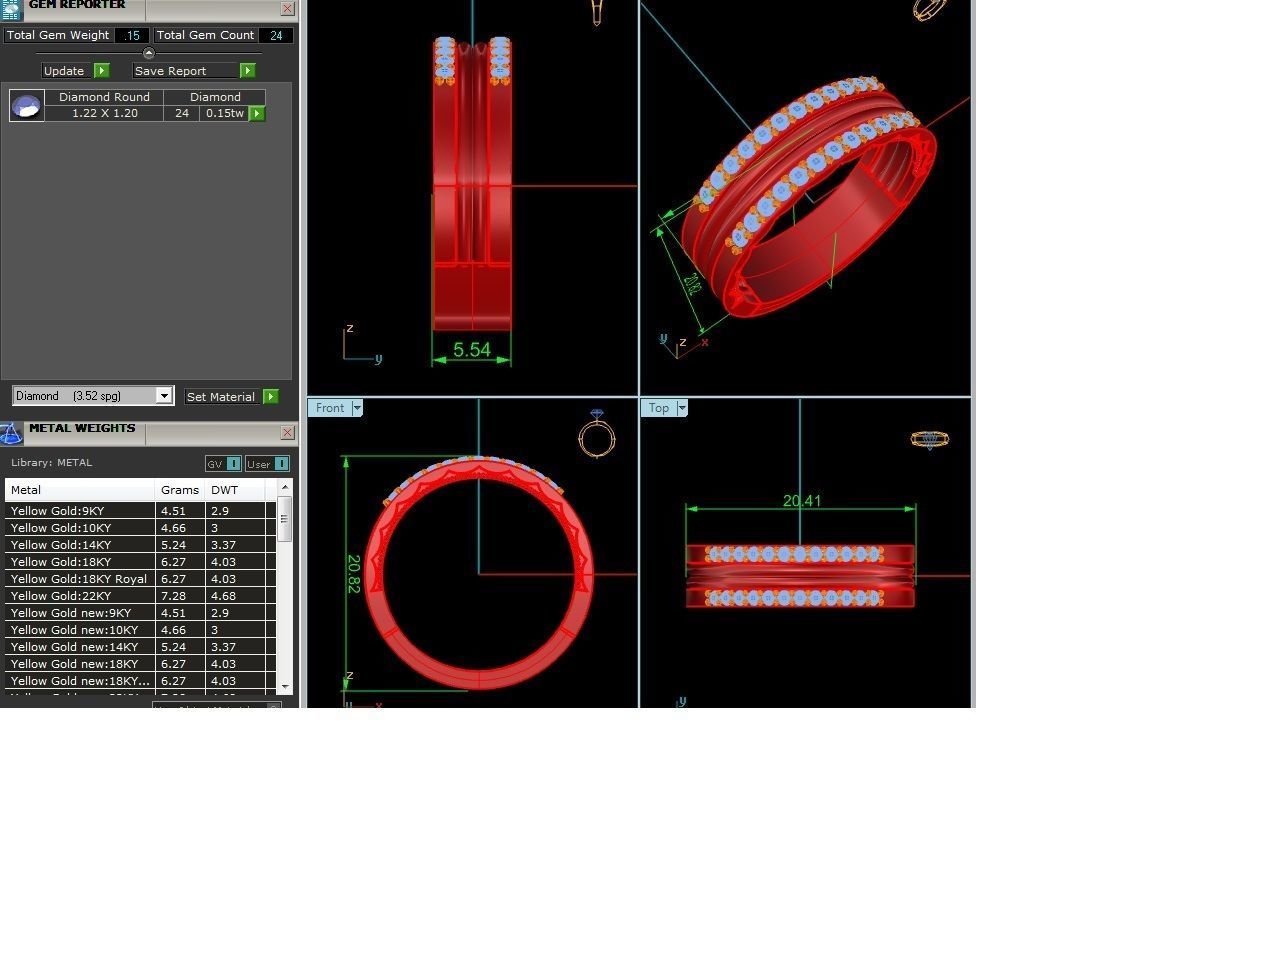
Task: Click the Total Gem Count value 24
Action: [276, 35]
